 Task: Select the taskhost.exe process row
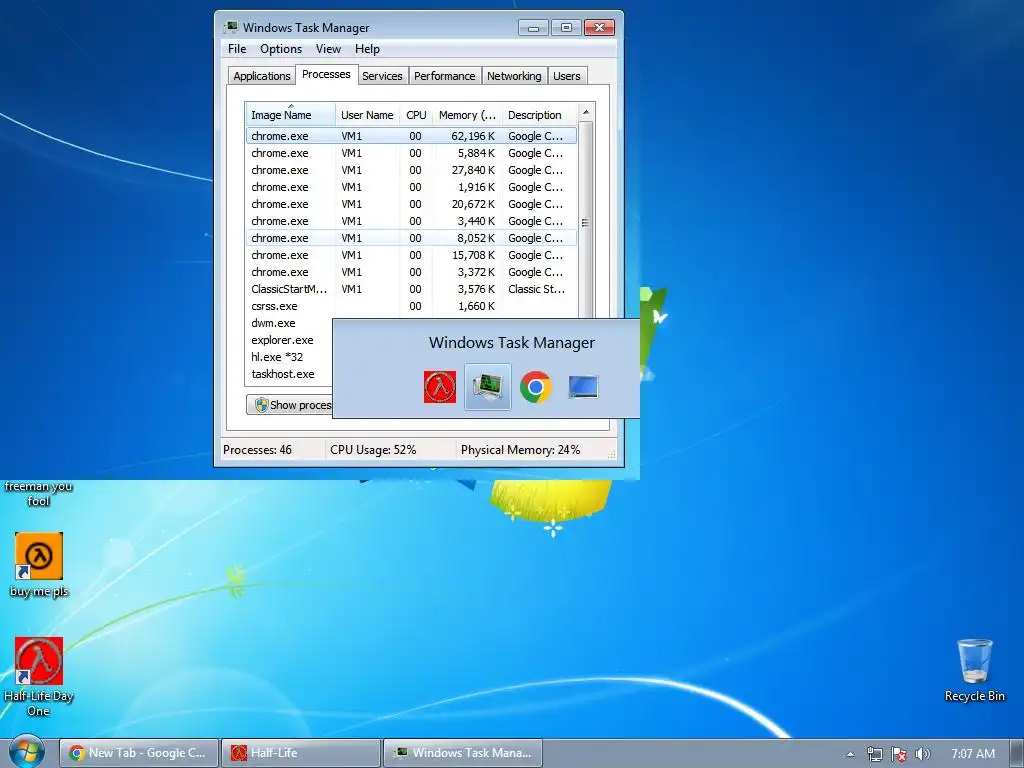tap(289, 374)
